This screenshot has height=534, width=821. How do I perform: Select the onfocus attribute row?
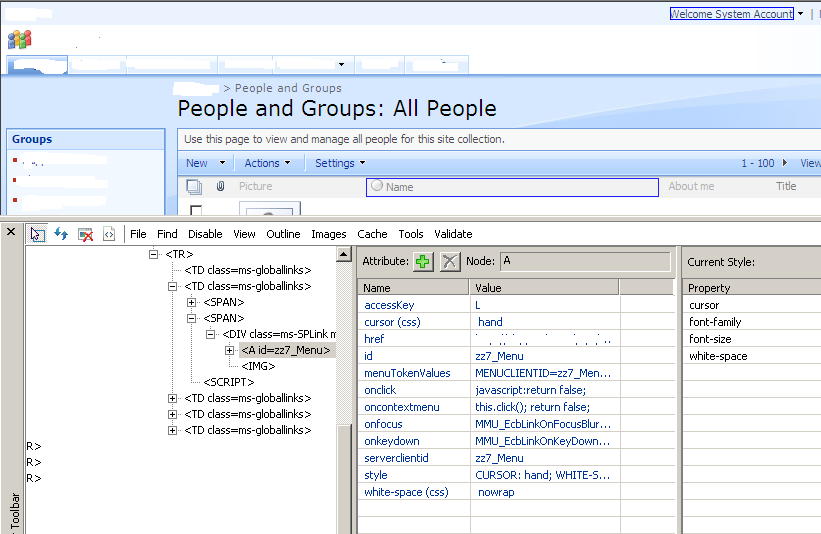coord(516,424)
